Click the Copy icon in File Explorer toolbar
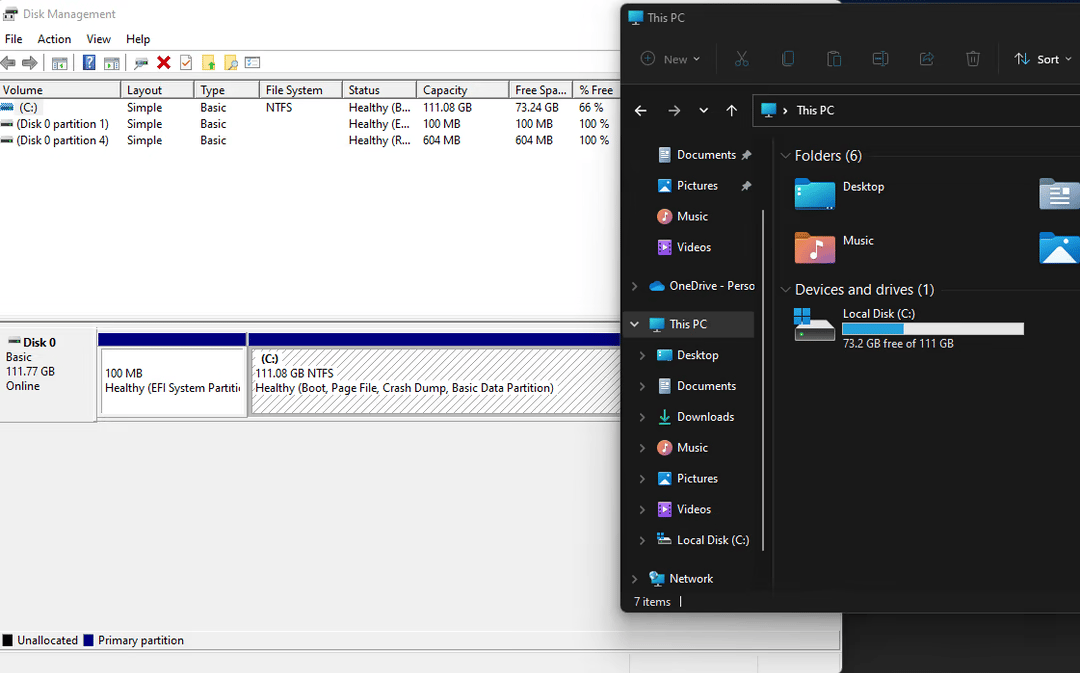 788,59
